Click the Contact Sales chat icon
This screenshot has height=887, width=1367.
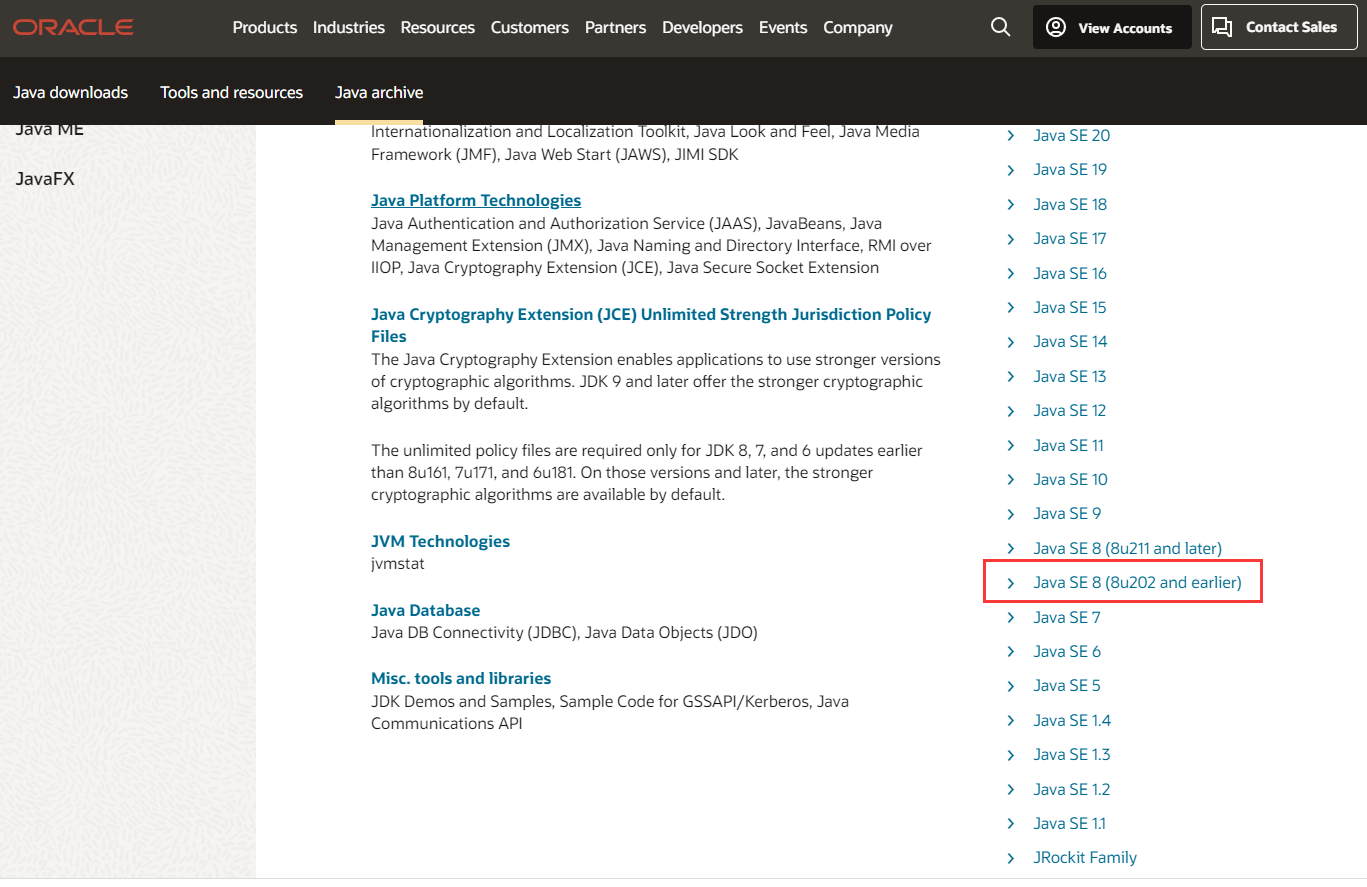(x=1221, y=27)
